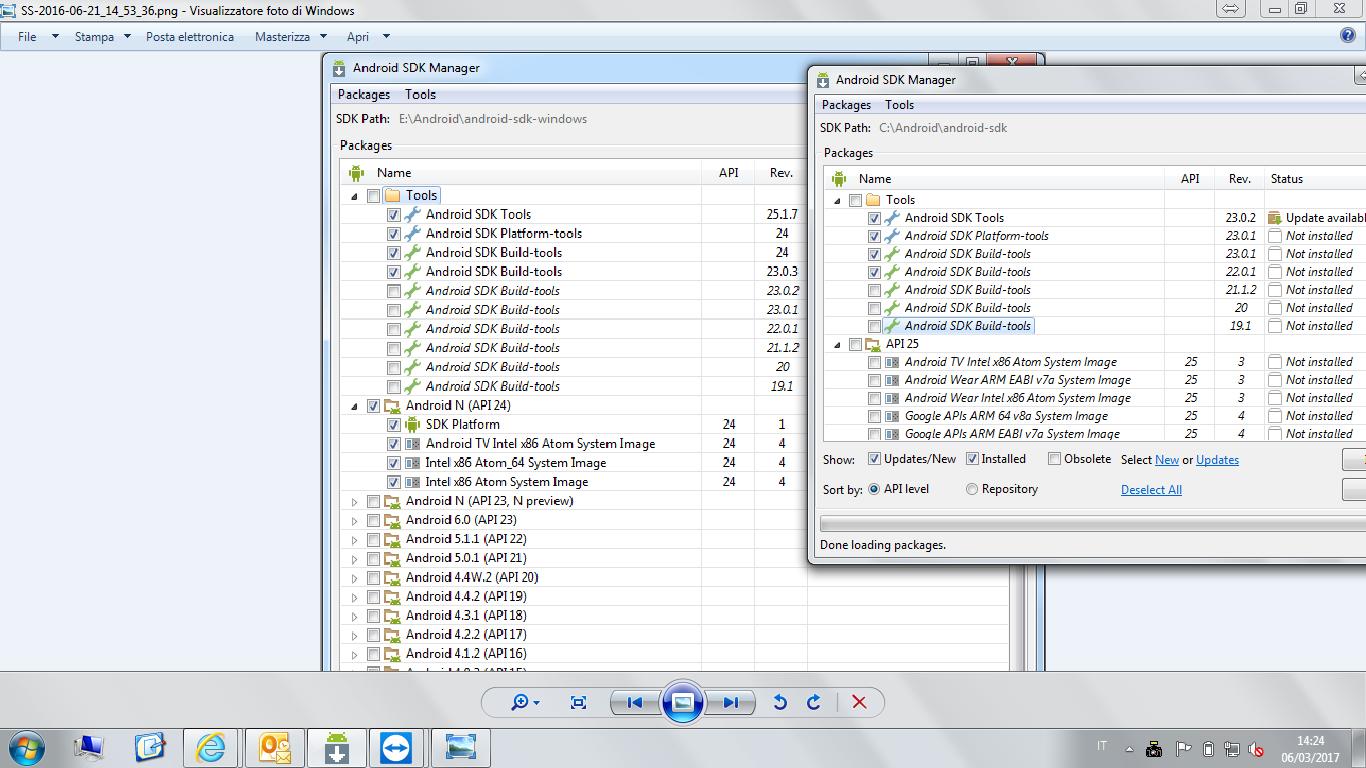Collapse the Tools group in the front window
1366x768 pixels.
click(837, 200)
